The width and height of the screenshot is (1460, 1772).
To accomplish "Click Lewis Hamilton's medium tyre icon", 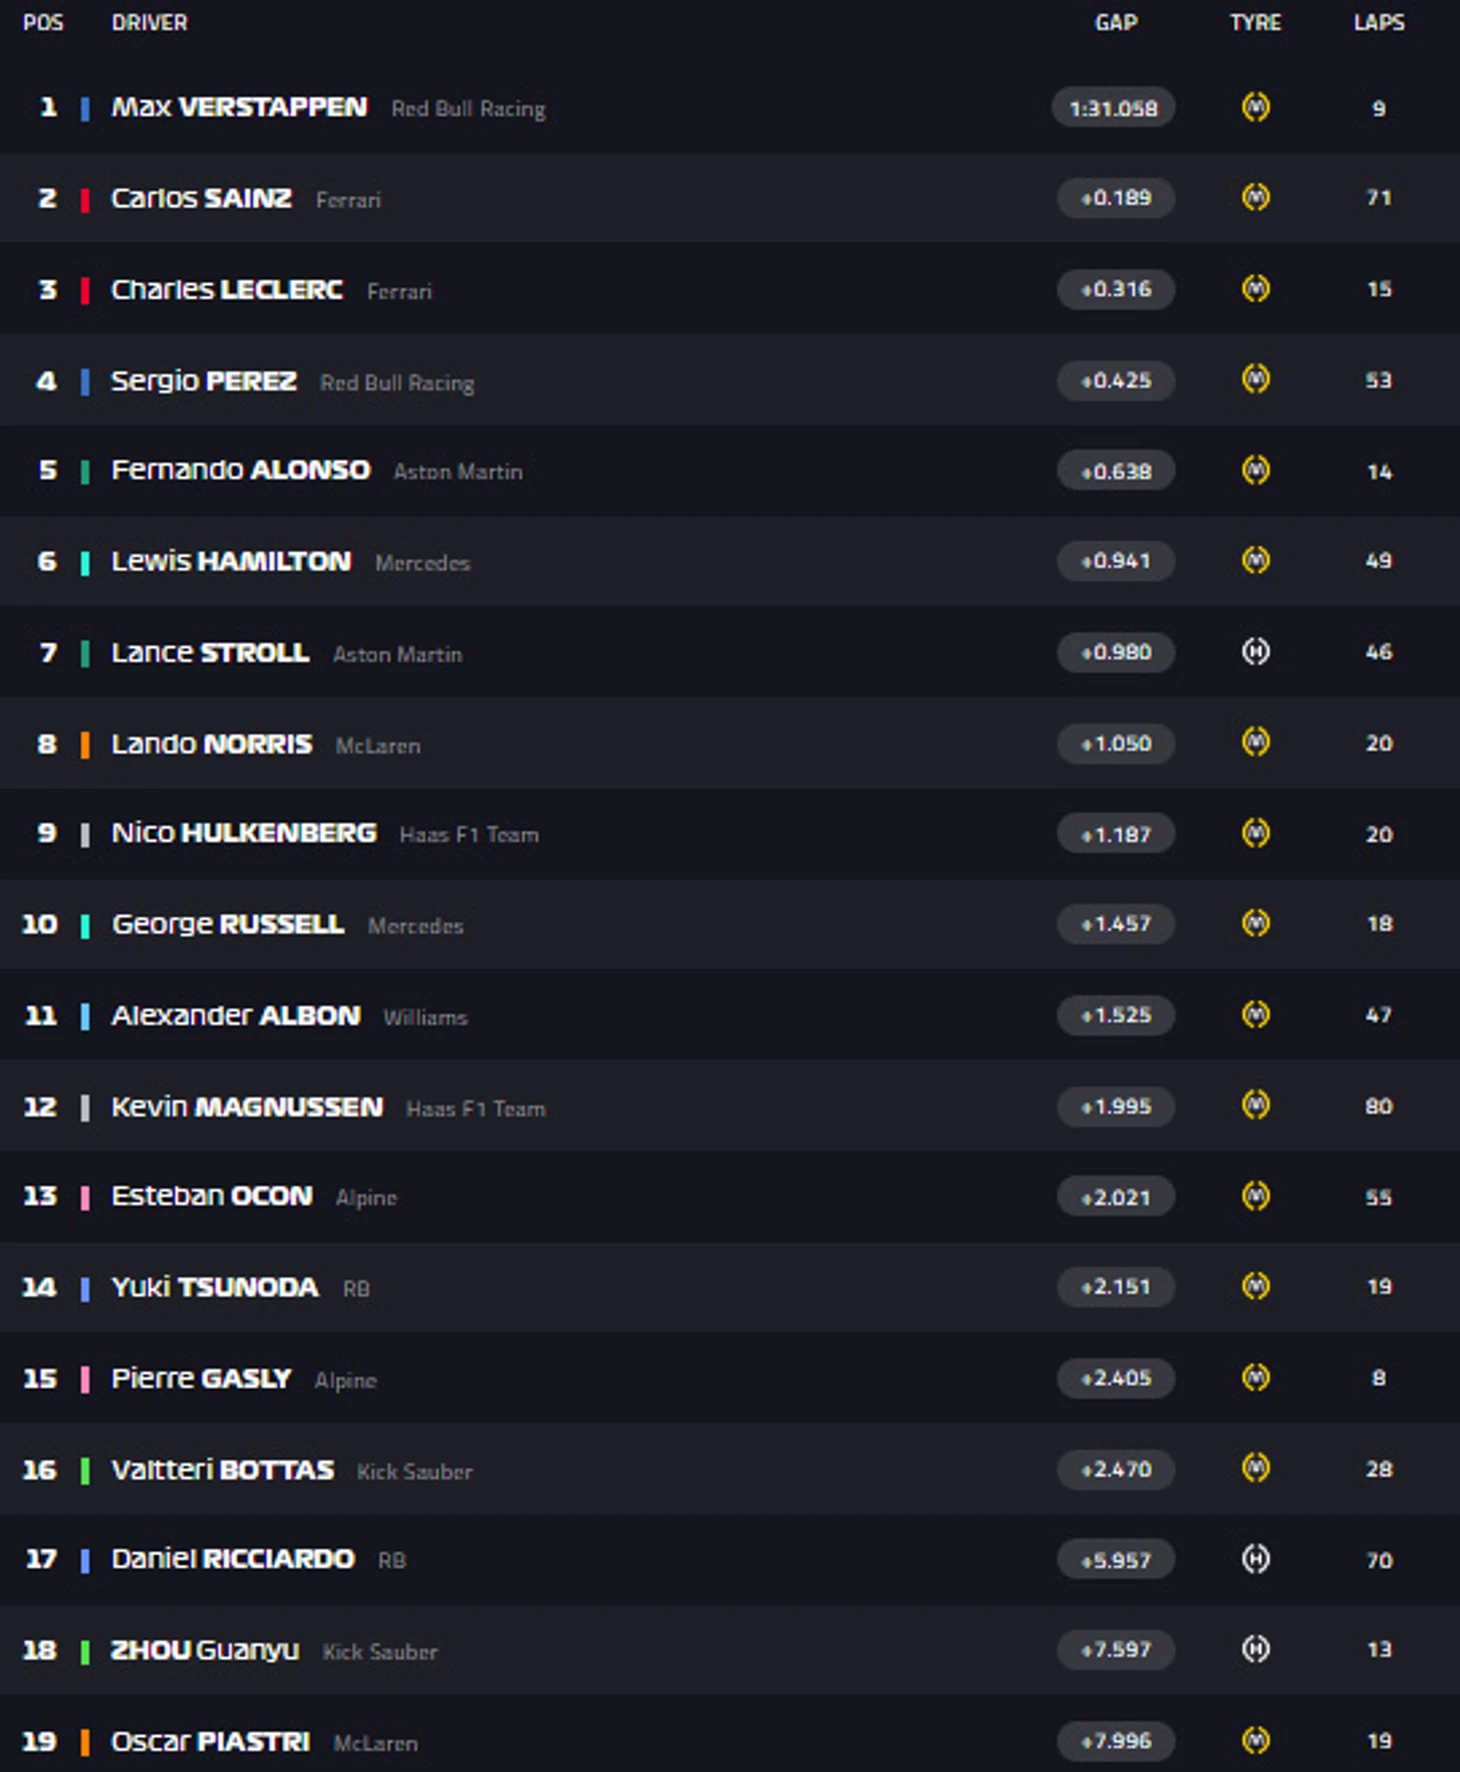I will coord(1255,560).
